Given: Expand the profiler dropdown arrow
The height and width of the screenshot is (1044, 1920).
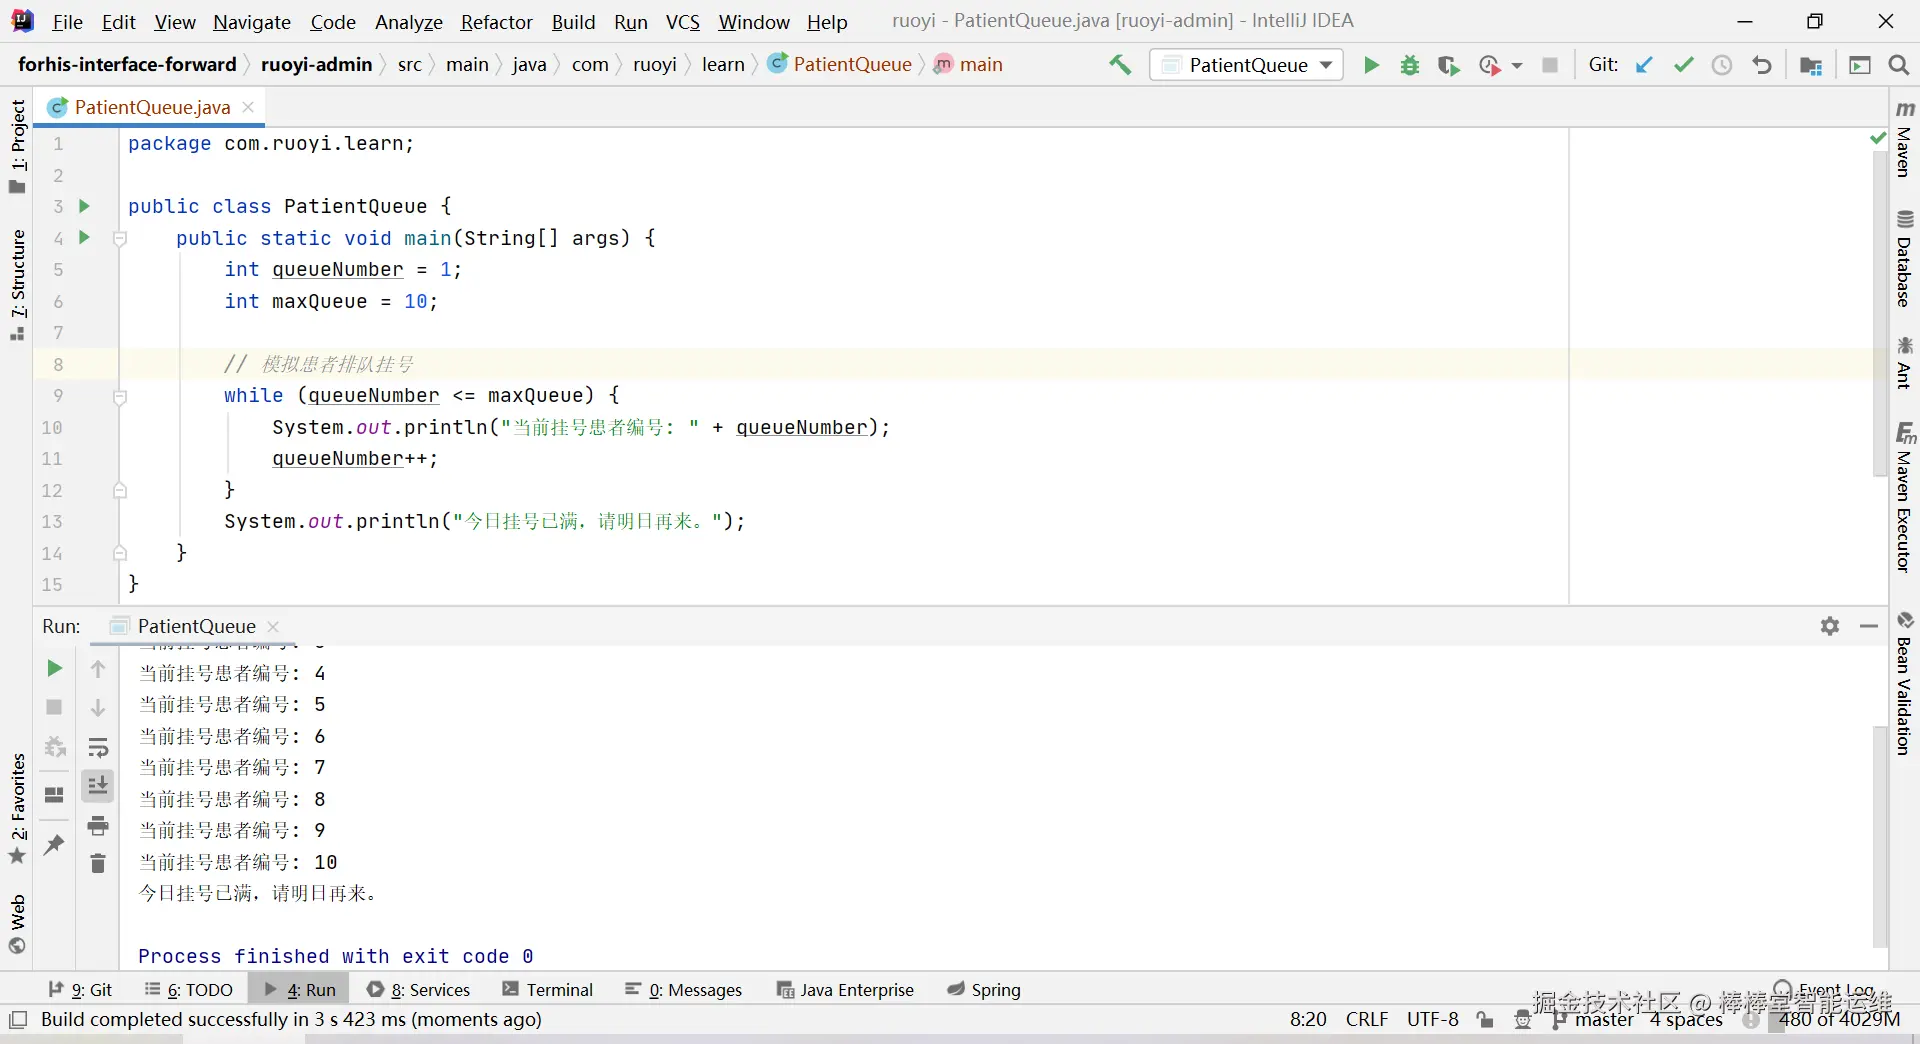Looking at the screenshot, I should tap(1516, 65).
